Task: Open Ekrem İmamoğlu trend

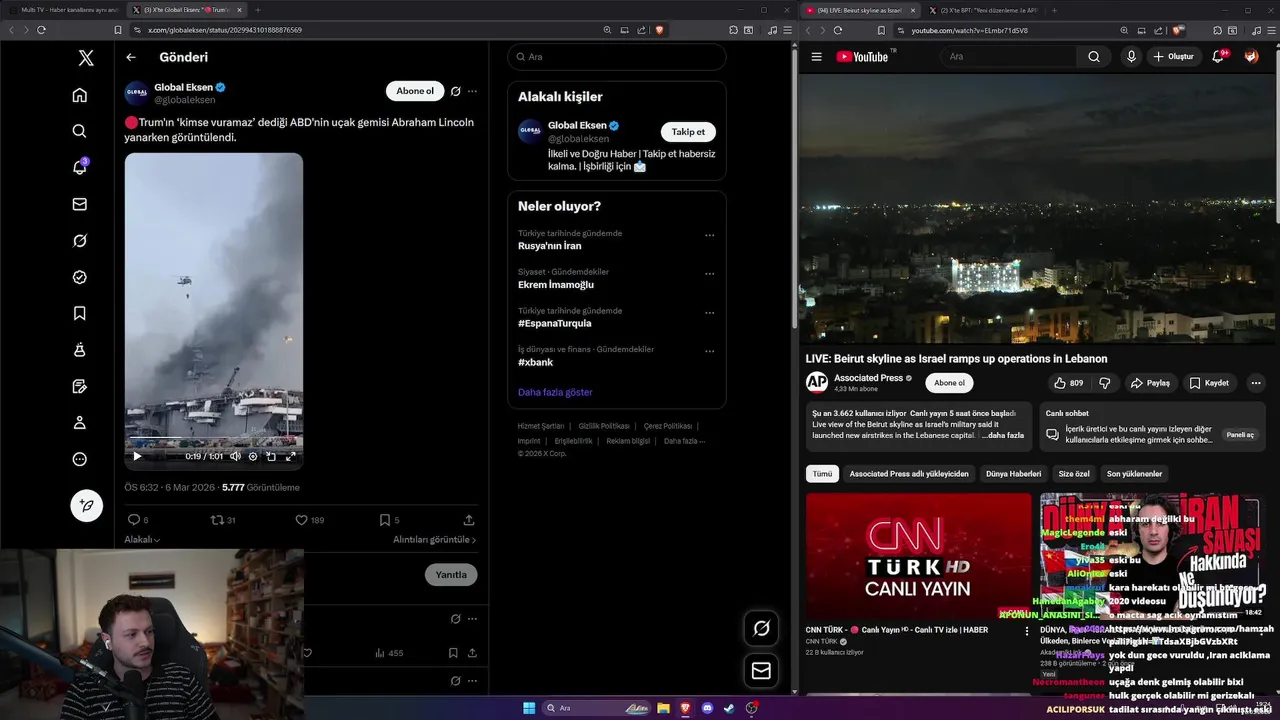Action: (556, 285)
